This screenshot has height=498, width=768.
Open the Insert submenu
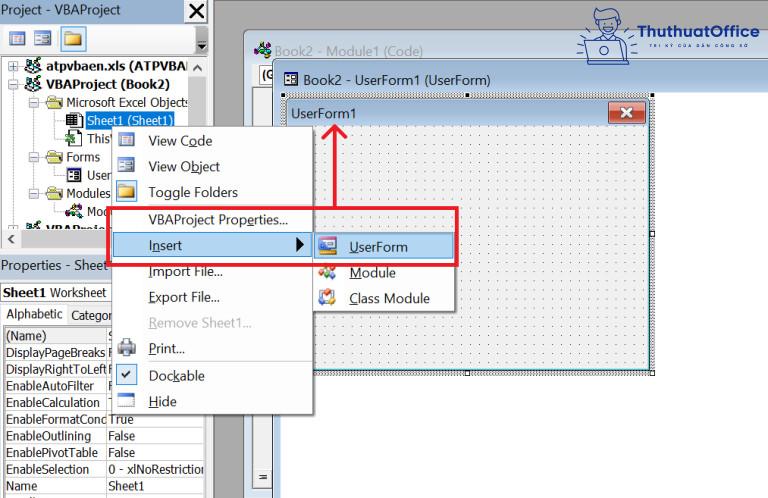(212, 245)
